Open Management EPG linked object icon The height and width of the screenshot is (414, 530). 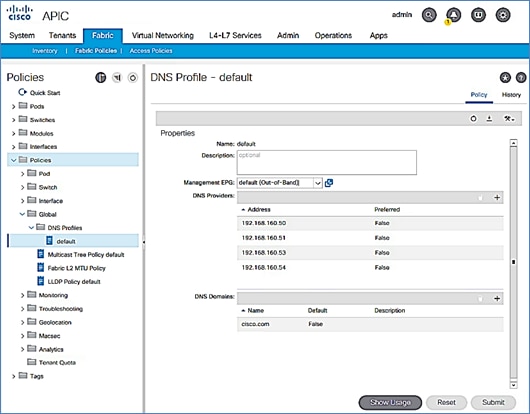(x=329, y=183)
